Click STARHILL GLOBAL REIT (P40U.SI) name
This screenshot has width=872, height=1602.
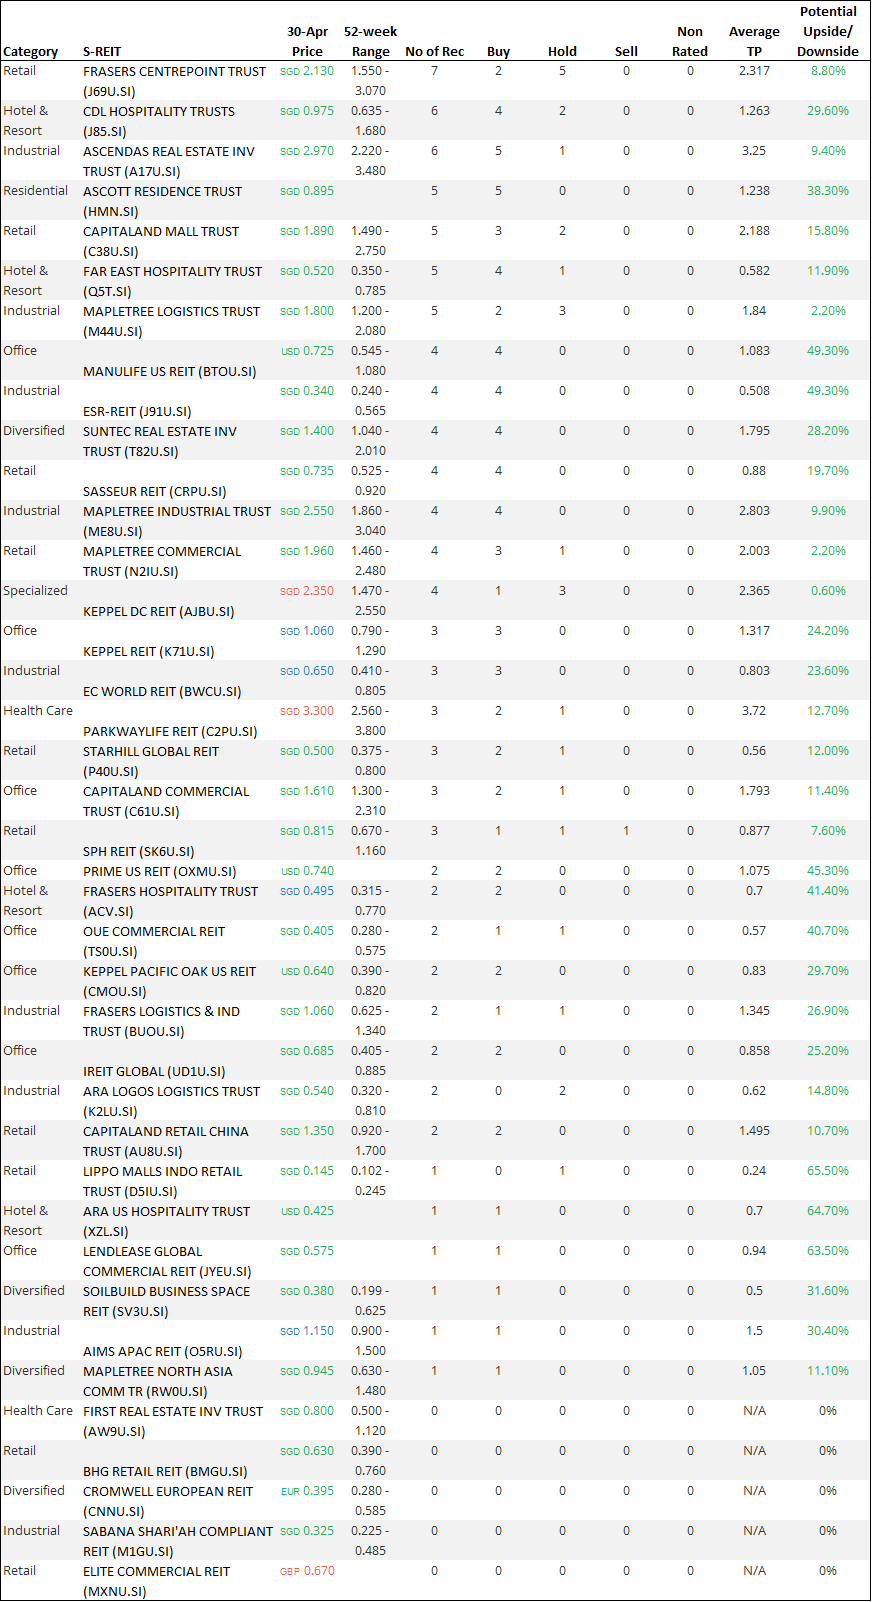click(x=151, y=761)
